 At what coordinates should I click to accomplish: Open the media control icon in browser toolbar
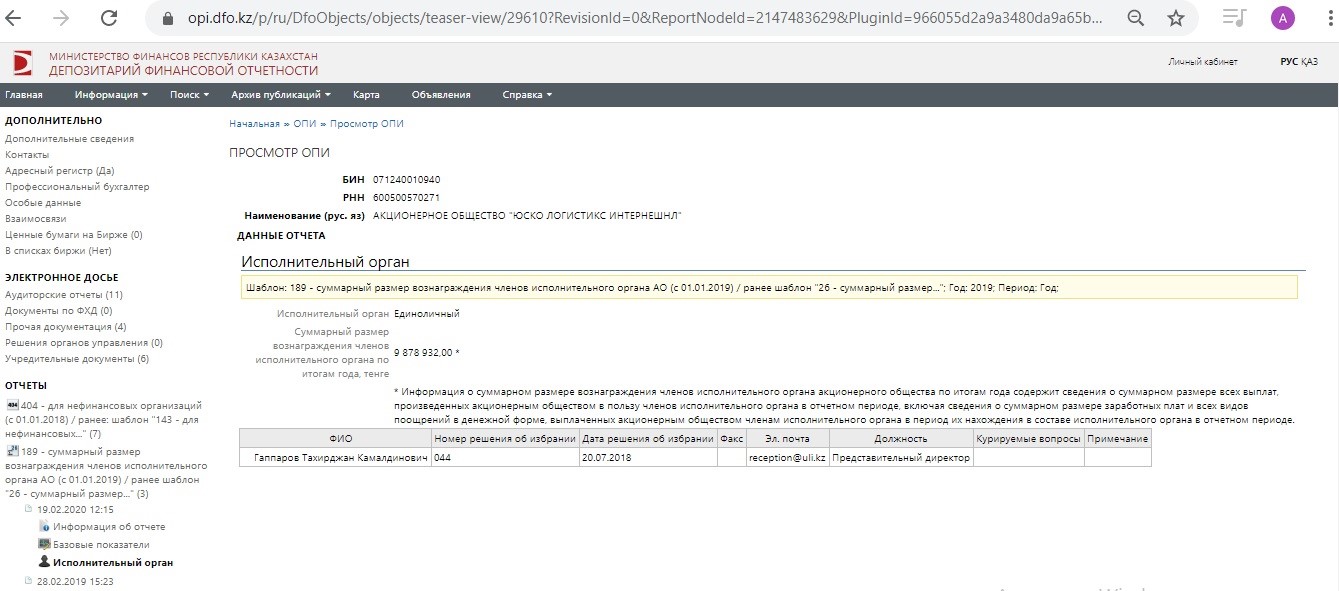point(1235,18)
